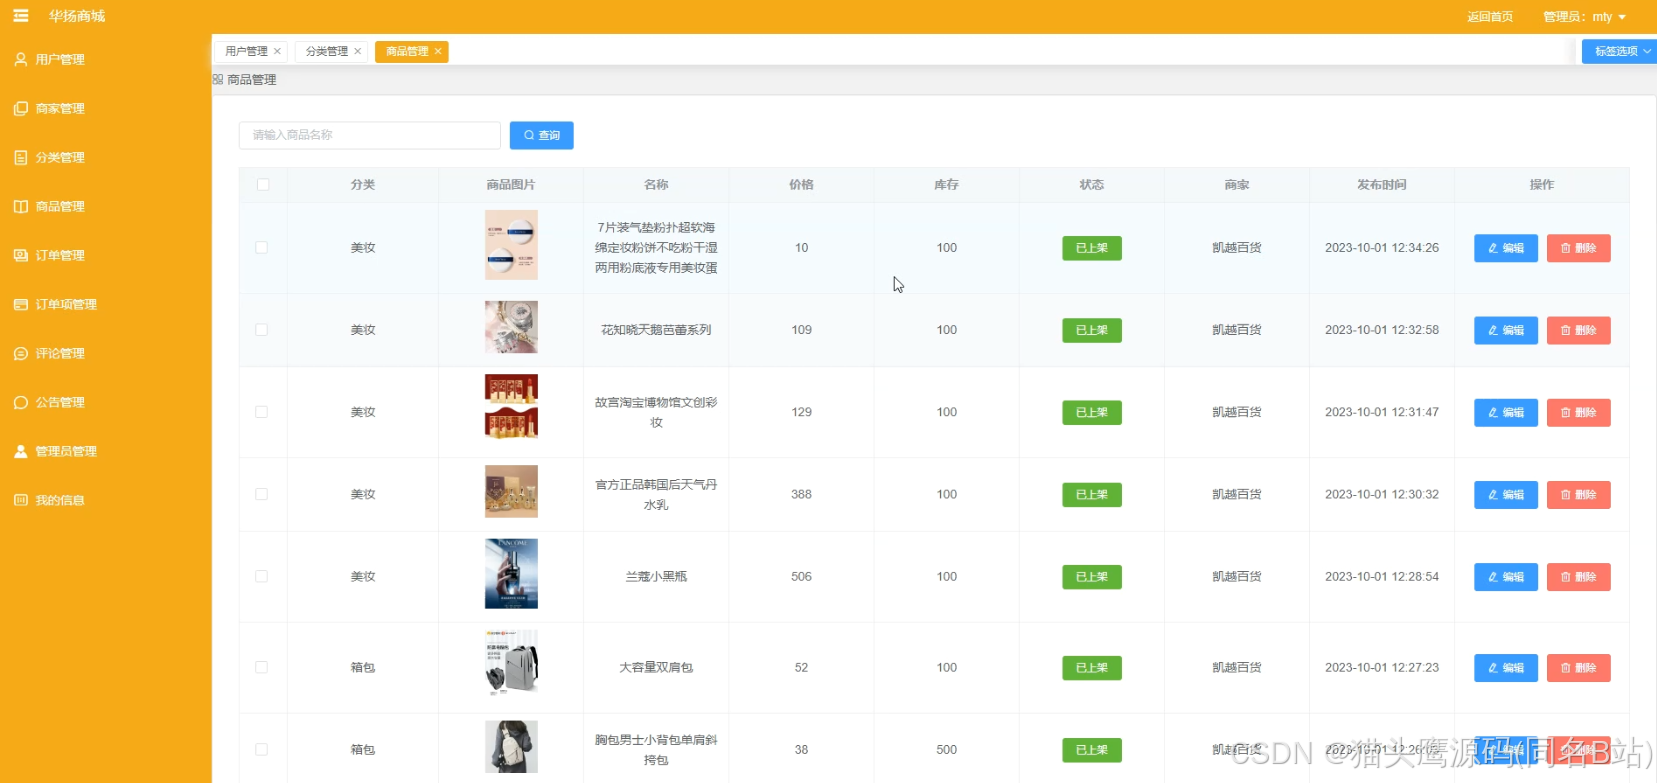This screenshot has height=783, width=1657.
Task: Click 已上架 status of 兰蔻小黑瓶
Action: coord(1091,577)
